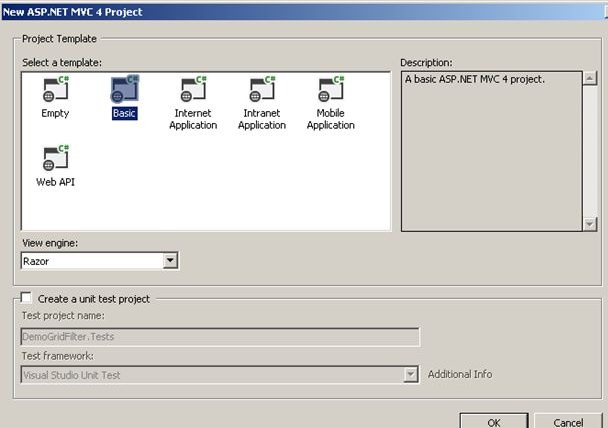Image resolution: width=608 pixels, height=428 pixels.
Task: Click the 'Empty' template label
Action: pos(55,113)
